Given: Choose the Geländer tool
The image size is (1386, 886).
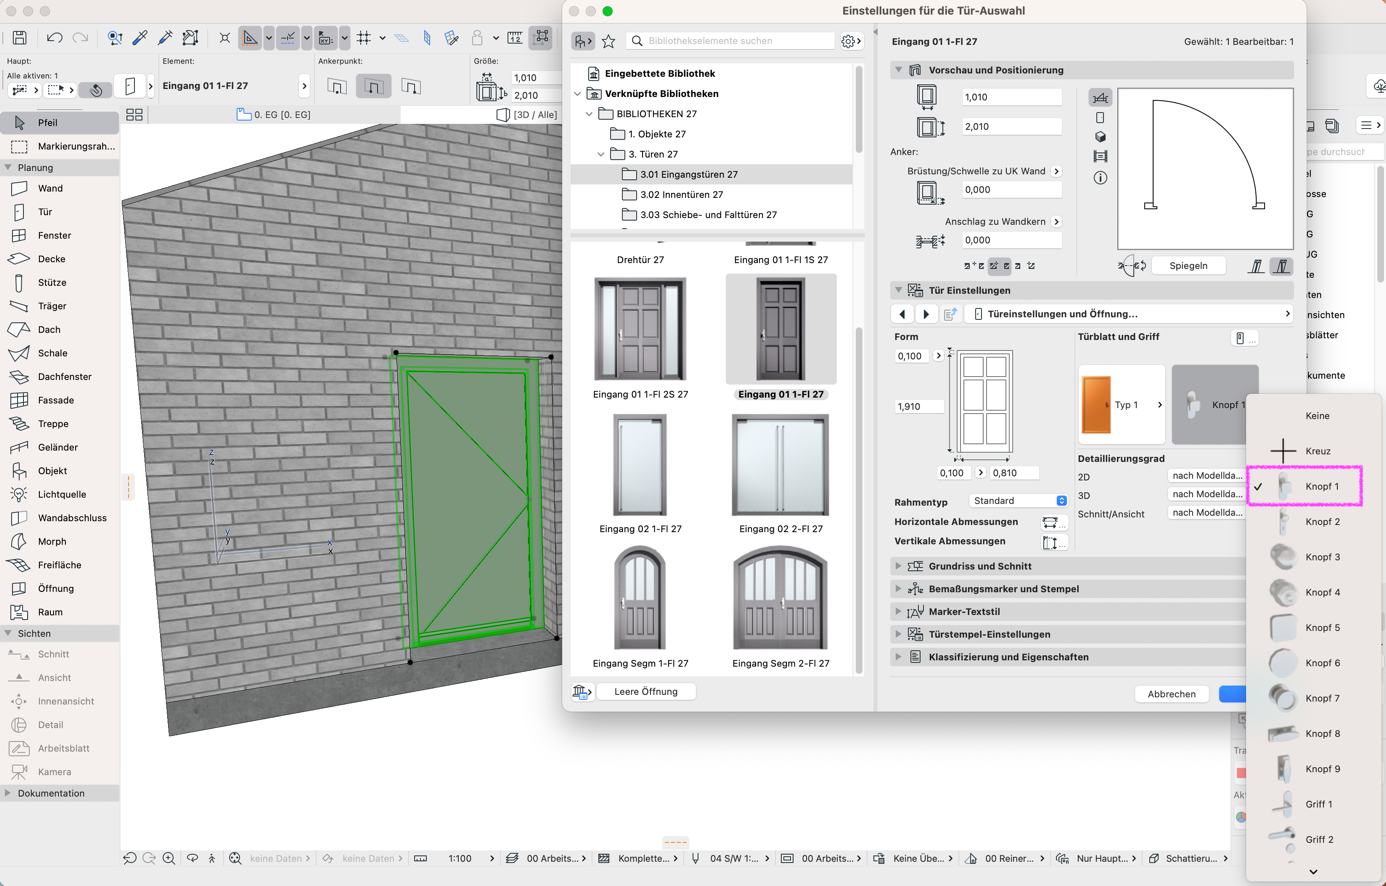Looking at the screenshot, I should (59, 447).
